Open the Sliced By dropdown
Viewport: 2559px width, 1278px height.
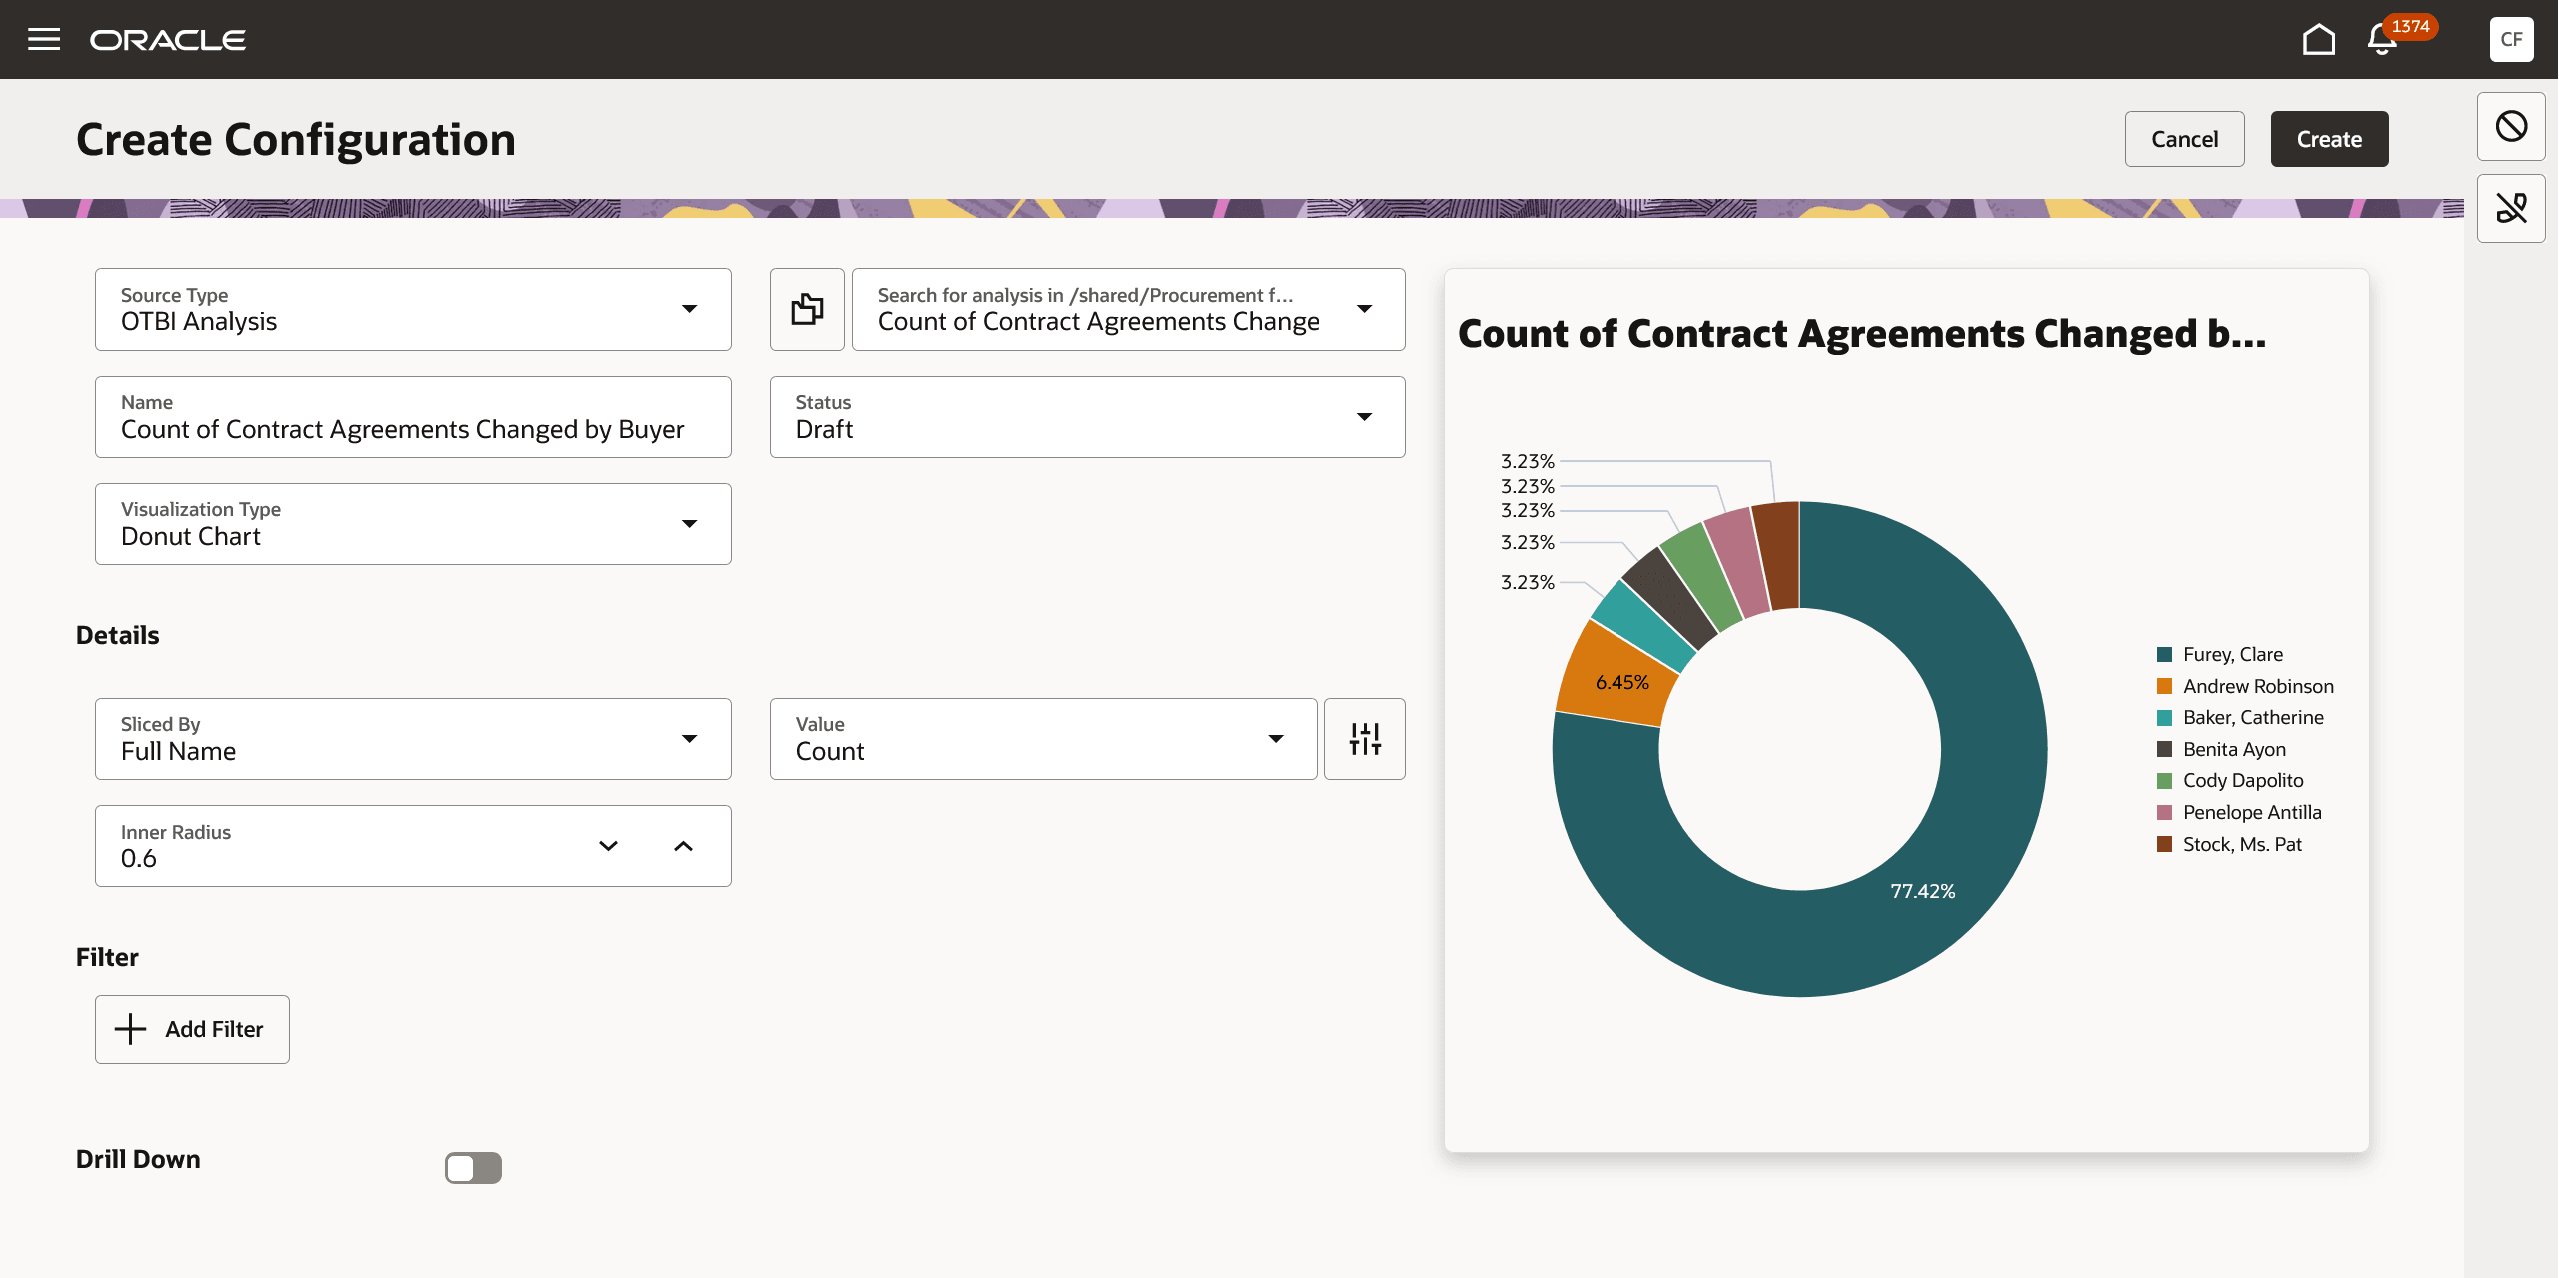(x=690, y=738)
